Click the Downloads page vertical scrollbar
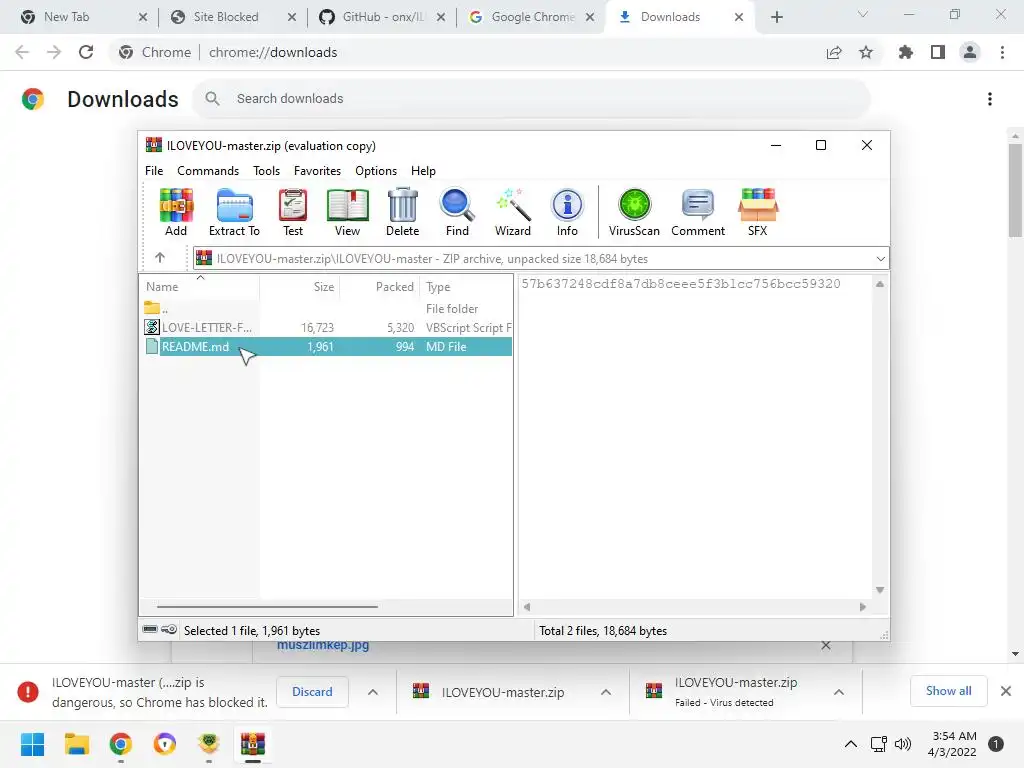The image size is (1024, 768). tap(1015, 189)
